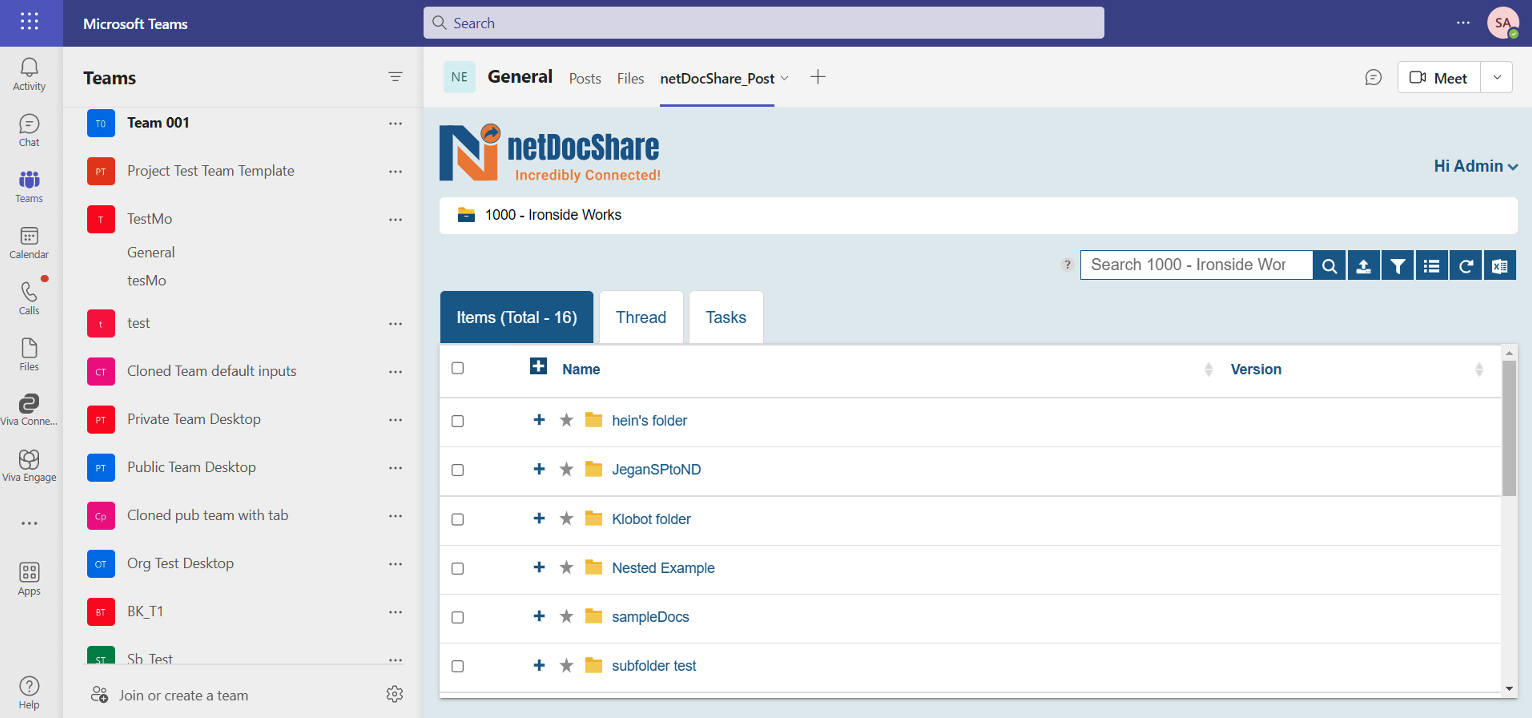
Task: Open the hein's folder link
Action: click(650, 421)
